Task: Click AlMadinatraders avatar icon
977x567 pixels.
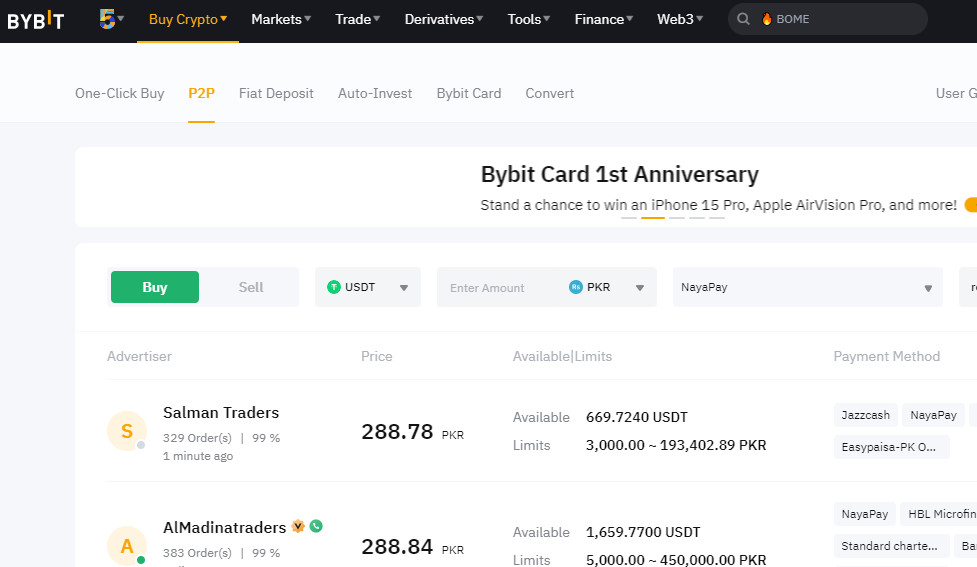Action: (126, 546)
